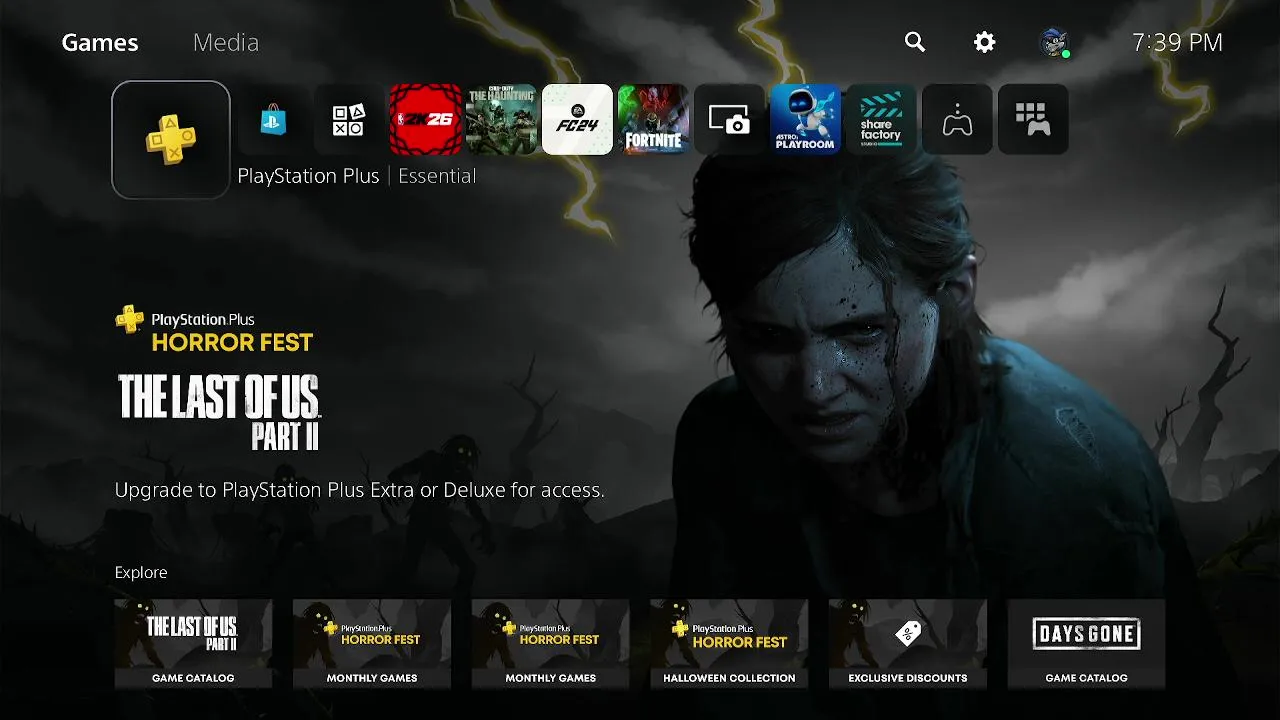The image size is (1280, 720).
Task: Click the Explore section heading
Action: [141, 573]
